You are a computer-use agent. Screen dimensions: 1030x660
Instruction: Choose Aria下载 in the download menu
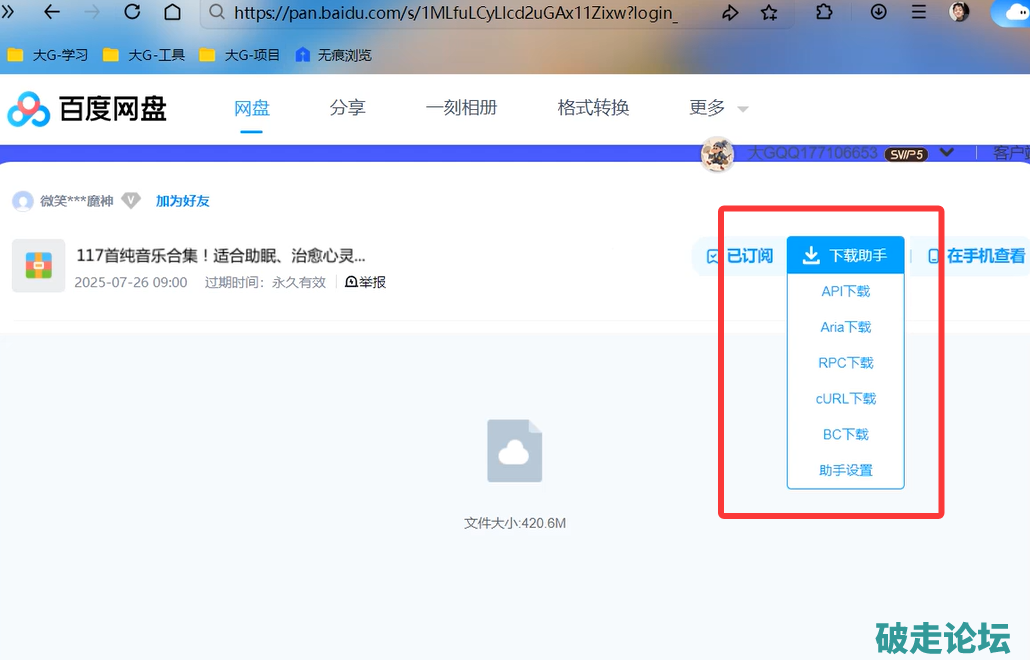(x=845, y=327)
